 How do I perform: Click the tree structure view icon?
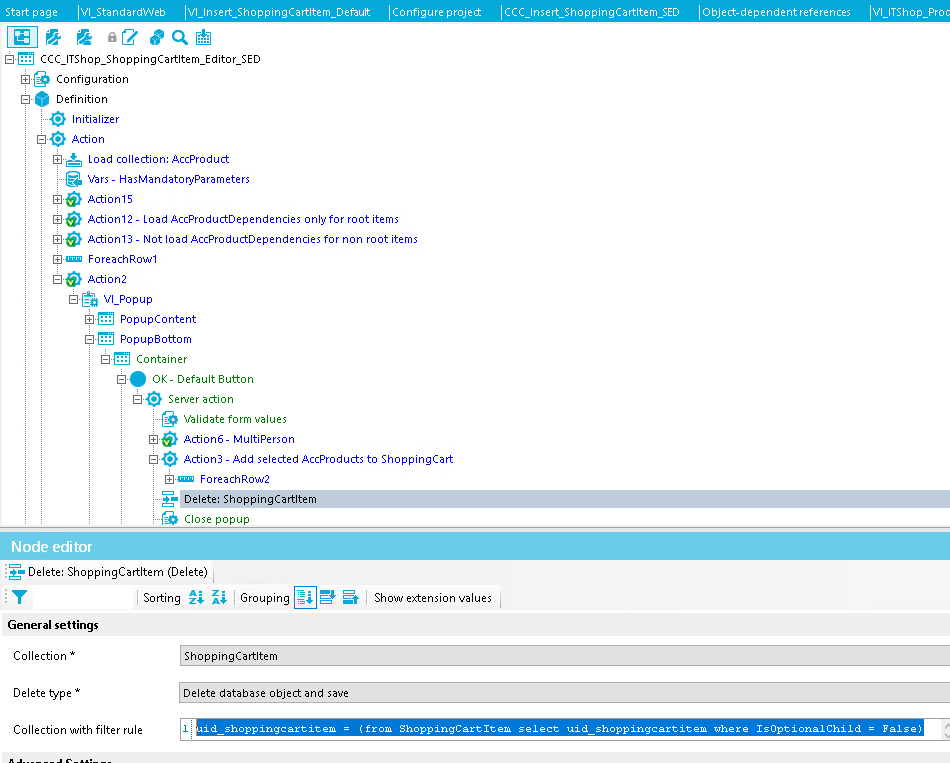(x=22, y=38)
